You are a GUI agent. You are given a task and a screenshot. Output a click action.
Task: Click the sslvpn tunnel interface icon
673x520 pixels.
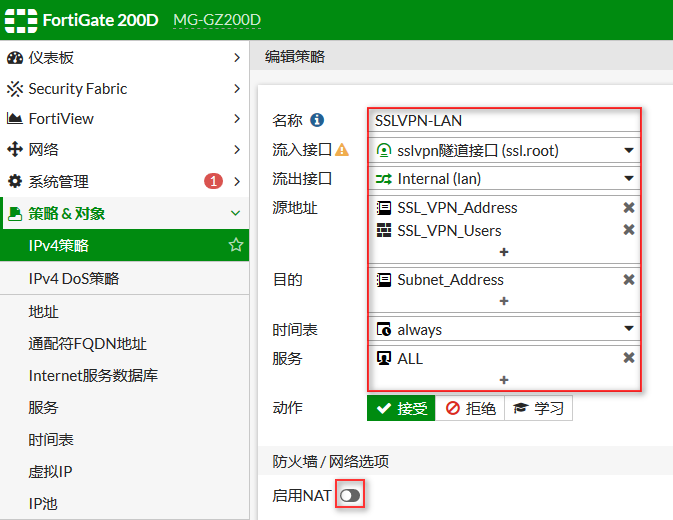pyautogui.click(x=384, y=151)
